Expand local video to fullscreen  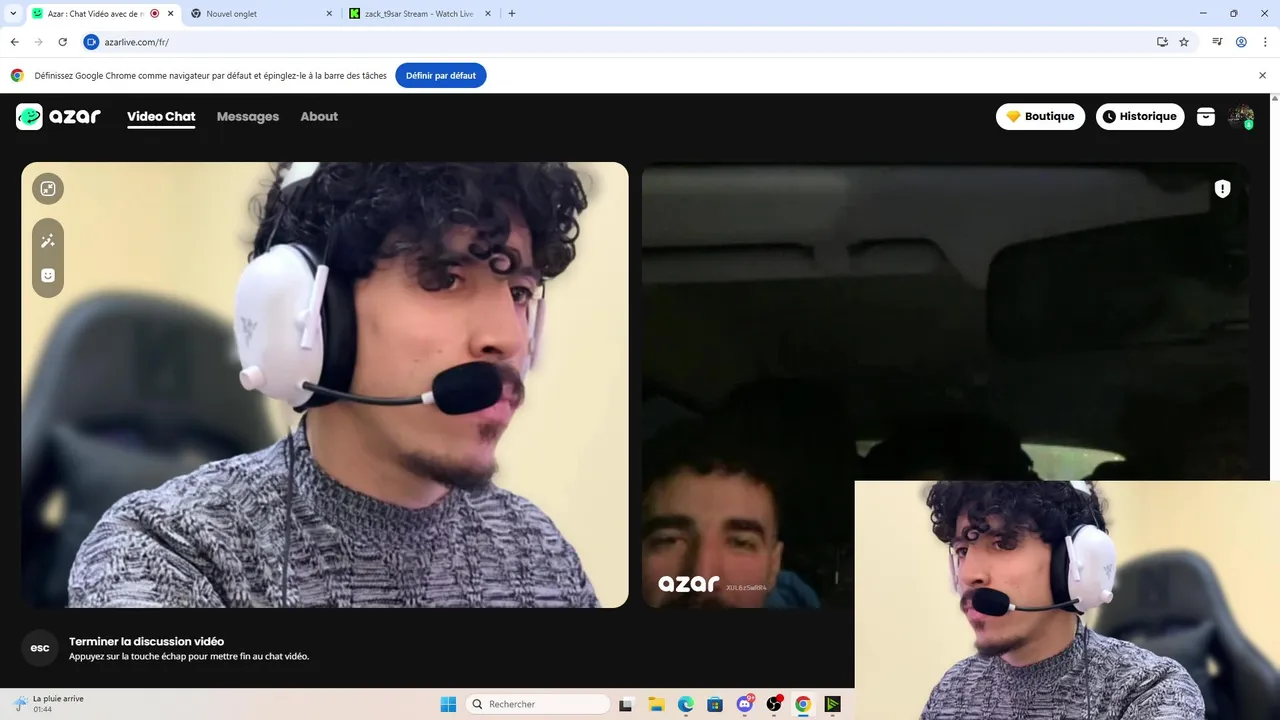click(x=48, y=188)
